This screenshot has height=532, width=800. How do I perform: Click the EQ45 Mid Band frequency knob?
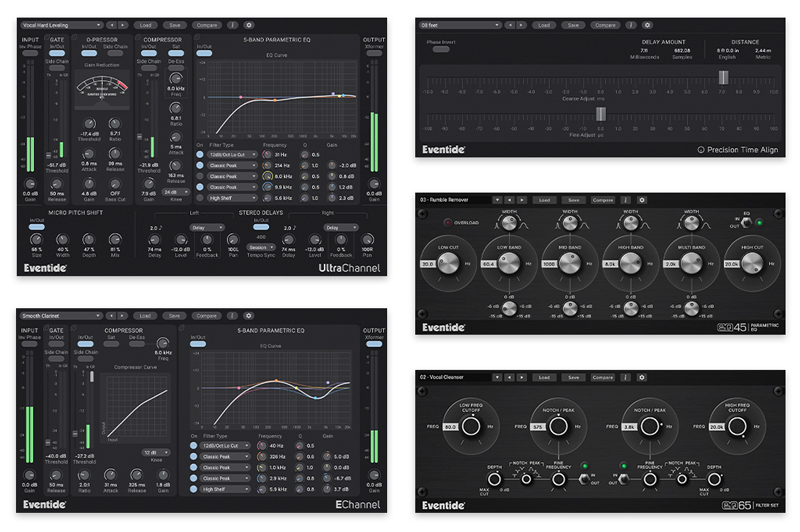[x=570, y=264]
